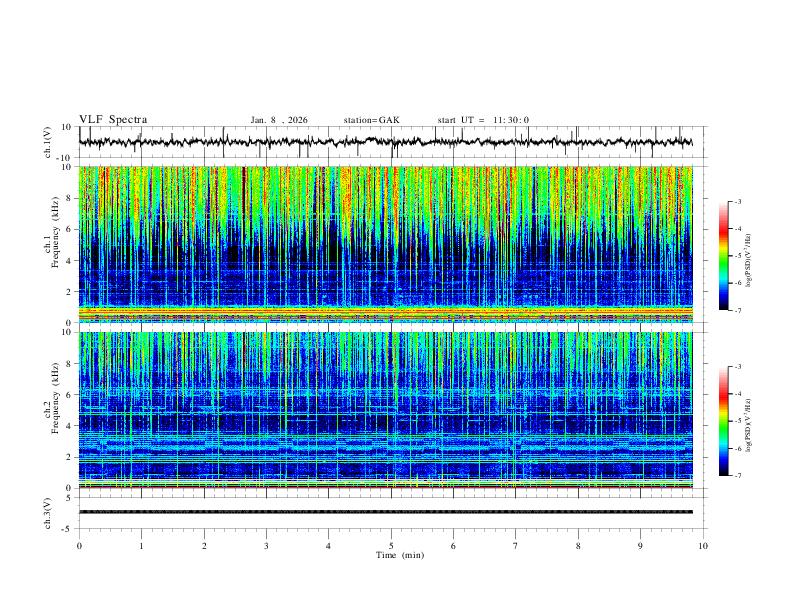The width and height of the screenshot is (792, 612).
Task: Click the ch.1 spectrogram "8" kHz tick
Action: [69, 198]
